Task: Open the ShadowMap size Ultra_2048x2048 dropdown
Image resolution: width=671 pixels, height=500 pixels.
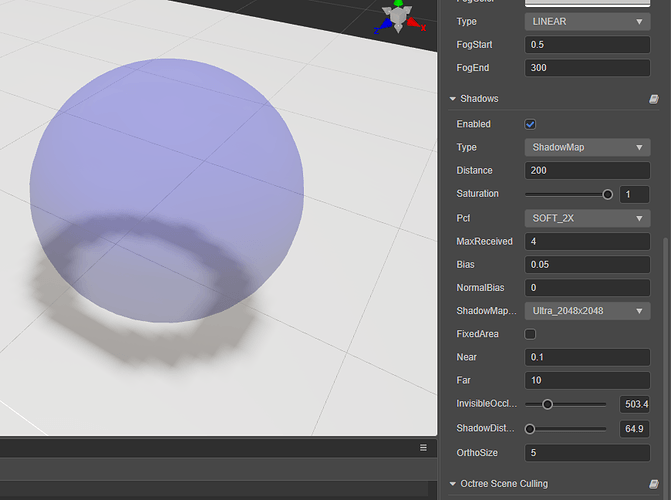Action: tap(588, 311)
